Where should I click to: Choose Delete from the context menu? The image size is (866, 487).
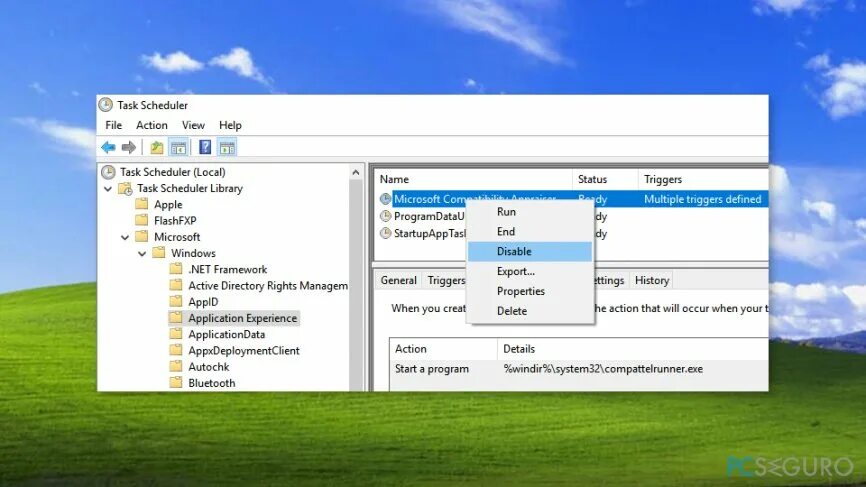[x=530, y=311]
